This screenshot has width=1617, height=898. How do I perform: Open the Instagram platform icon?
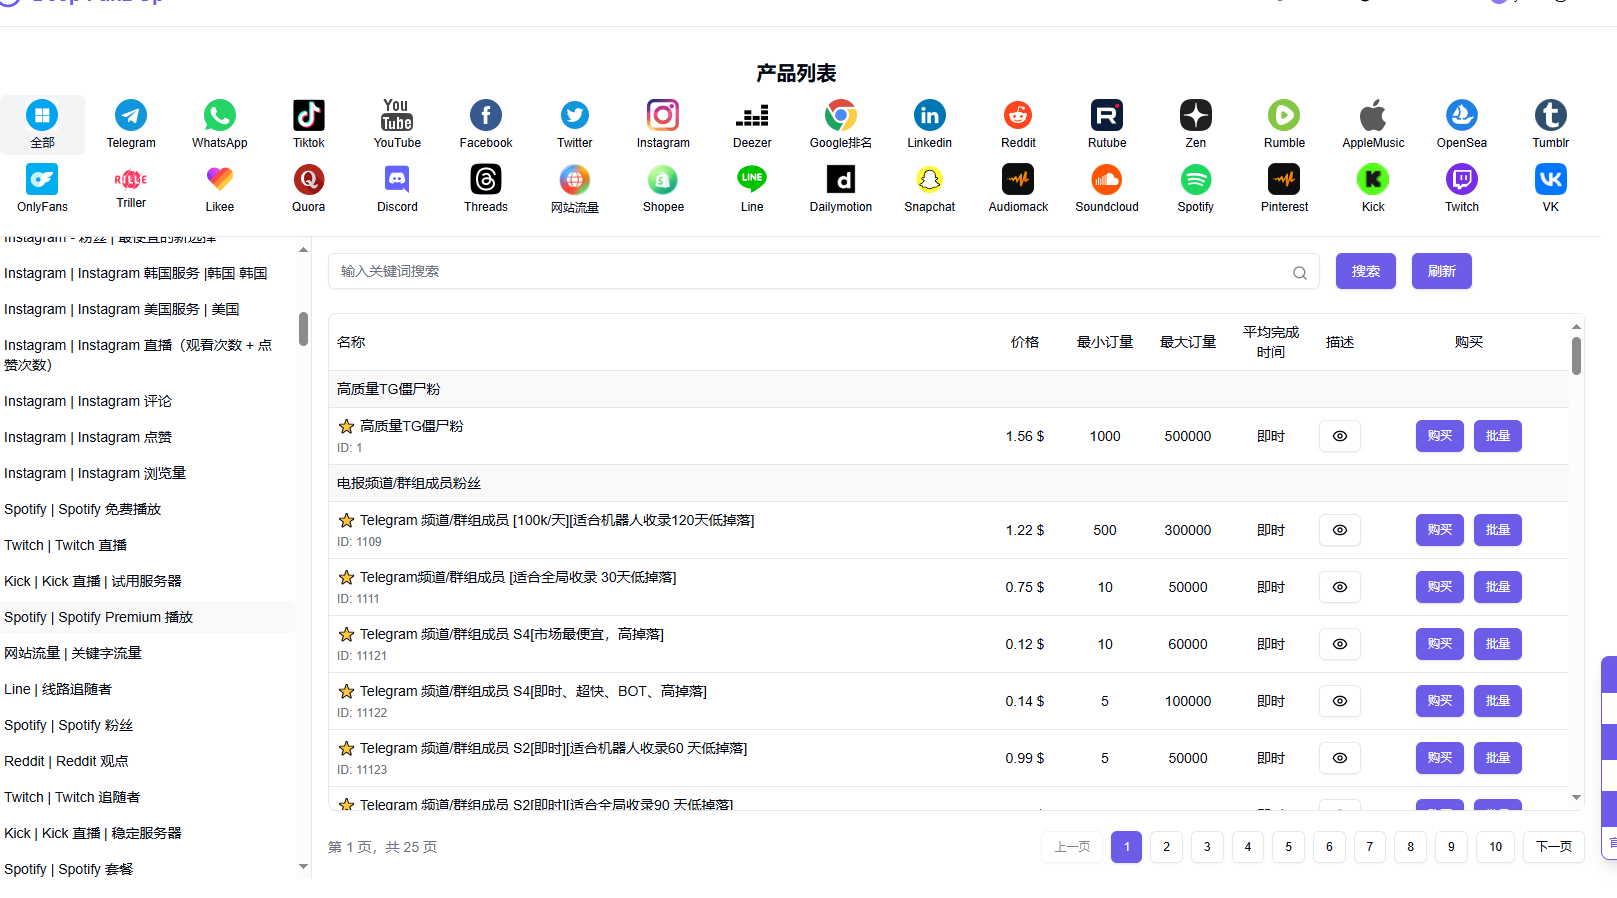tap(663, 115)
